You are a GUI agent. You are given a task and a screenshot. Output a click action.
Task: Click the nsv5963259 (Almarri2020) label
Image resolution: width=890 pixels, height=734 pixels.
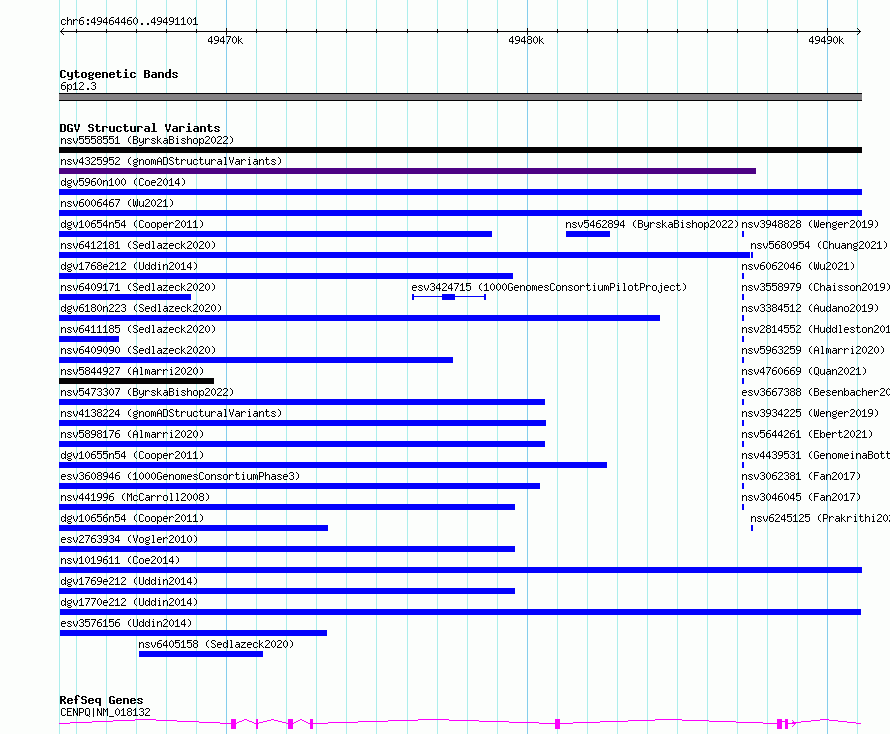pyautogui.click(x=813, y=350)
